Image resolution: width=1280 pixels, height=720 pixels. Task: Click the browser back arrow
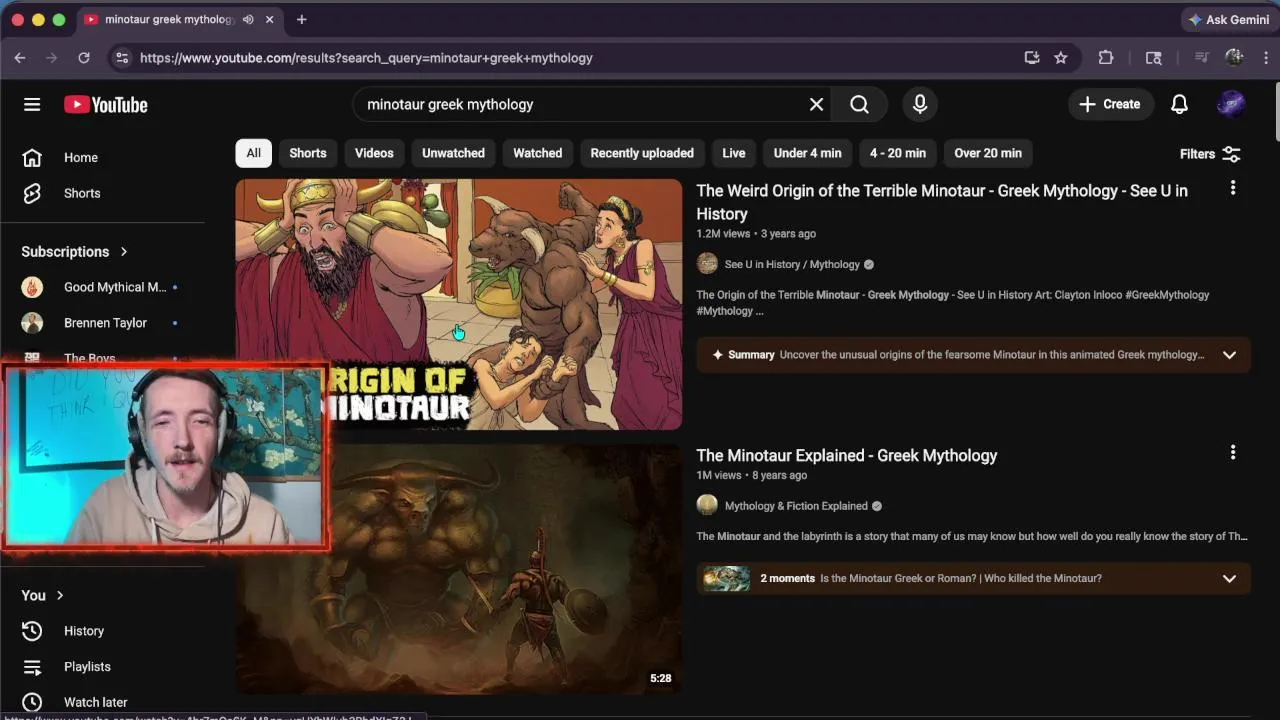tap(20, 58)
